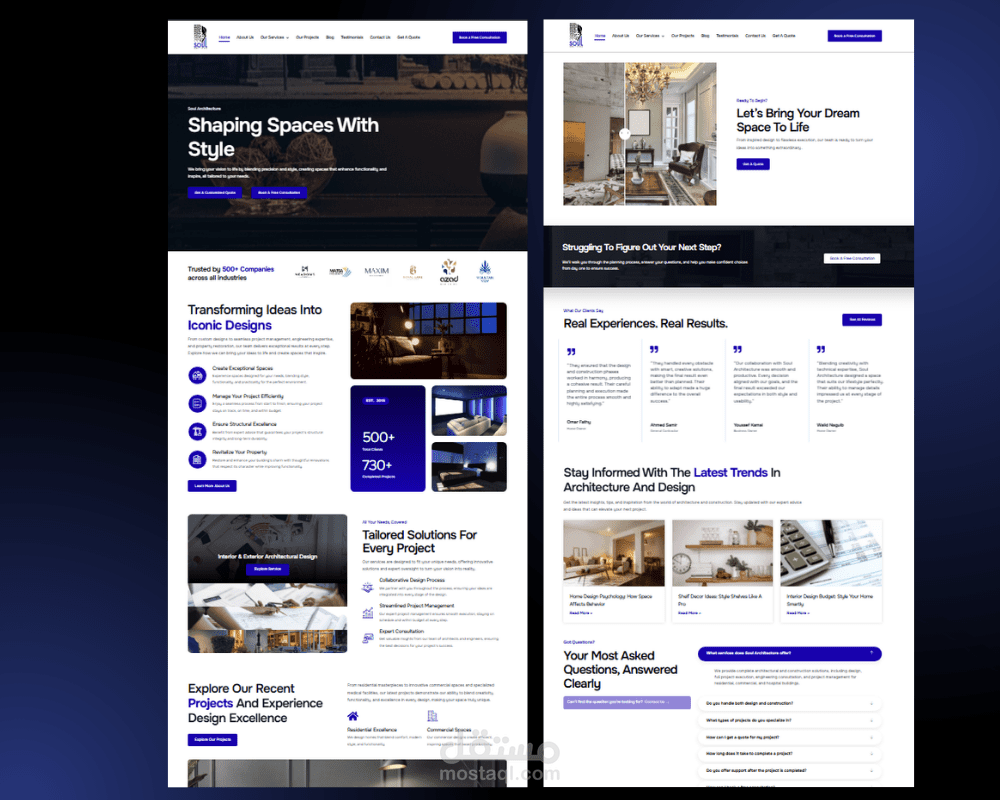
Task: Expand 'Do you handle both design and construction?' FAQ
Action: [790, 704]
